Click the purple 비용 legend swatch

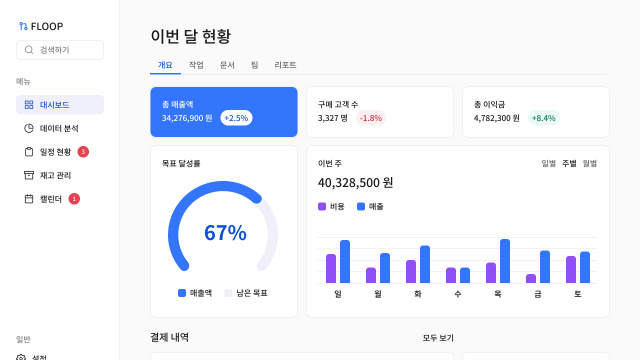click(x=322, y=207)
